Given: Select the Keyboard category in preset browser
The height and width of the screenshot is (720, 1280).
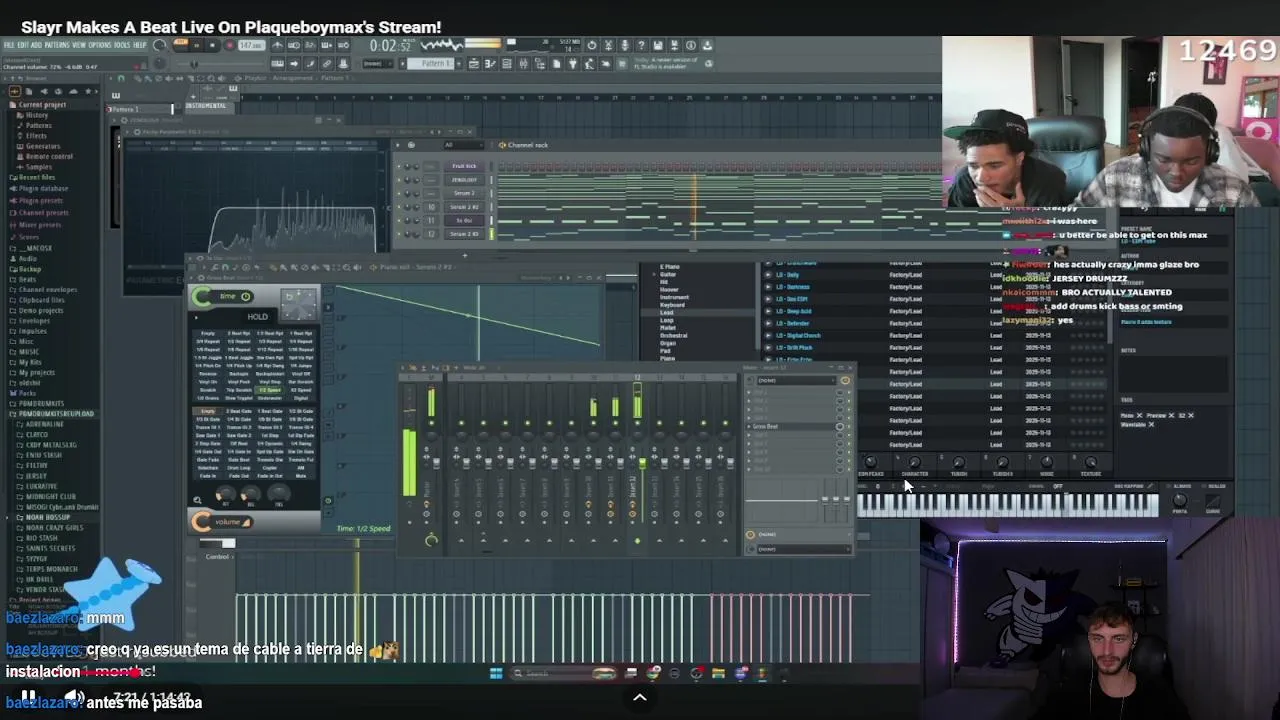Looking at the screenshot, I should tap(672, 305).
